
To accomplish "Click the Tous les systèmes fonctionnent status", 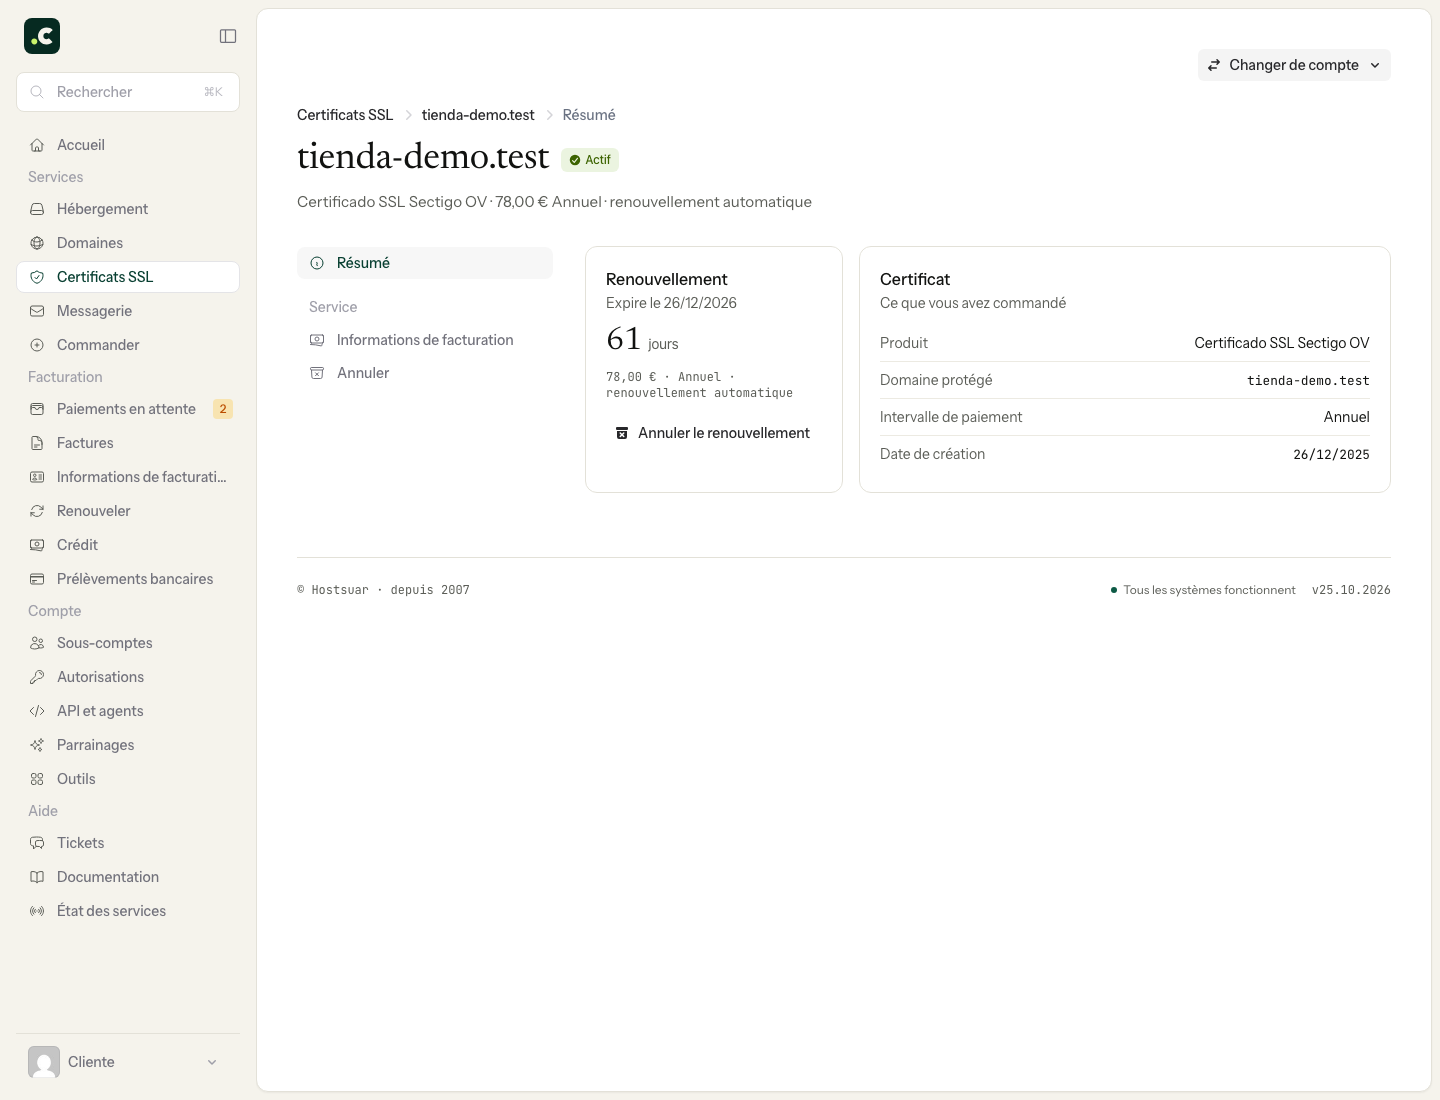I will 1203,590.
